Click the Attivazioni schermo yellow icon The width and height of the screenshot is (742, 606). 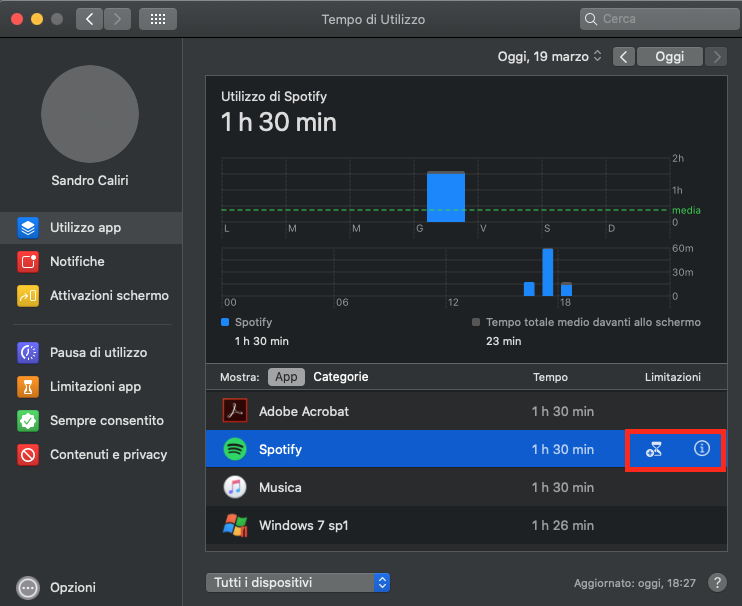28,296
